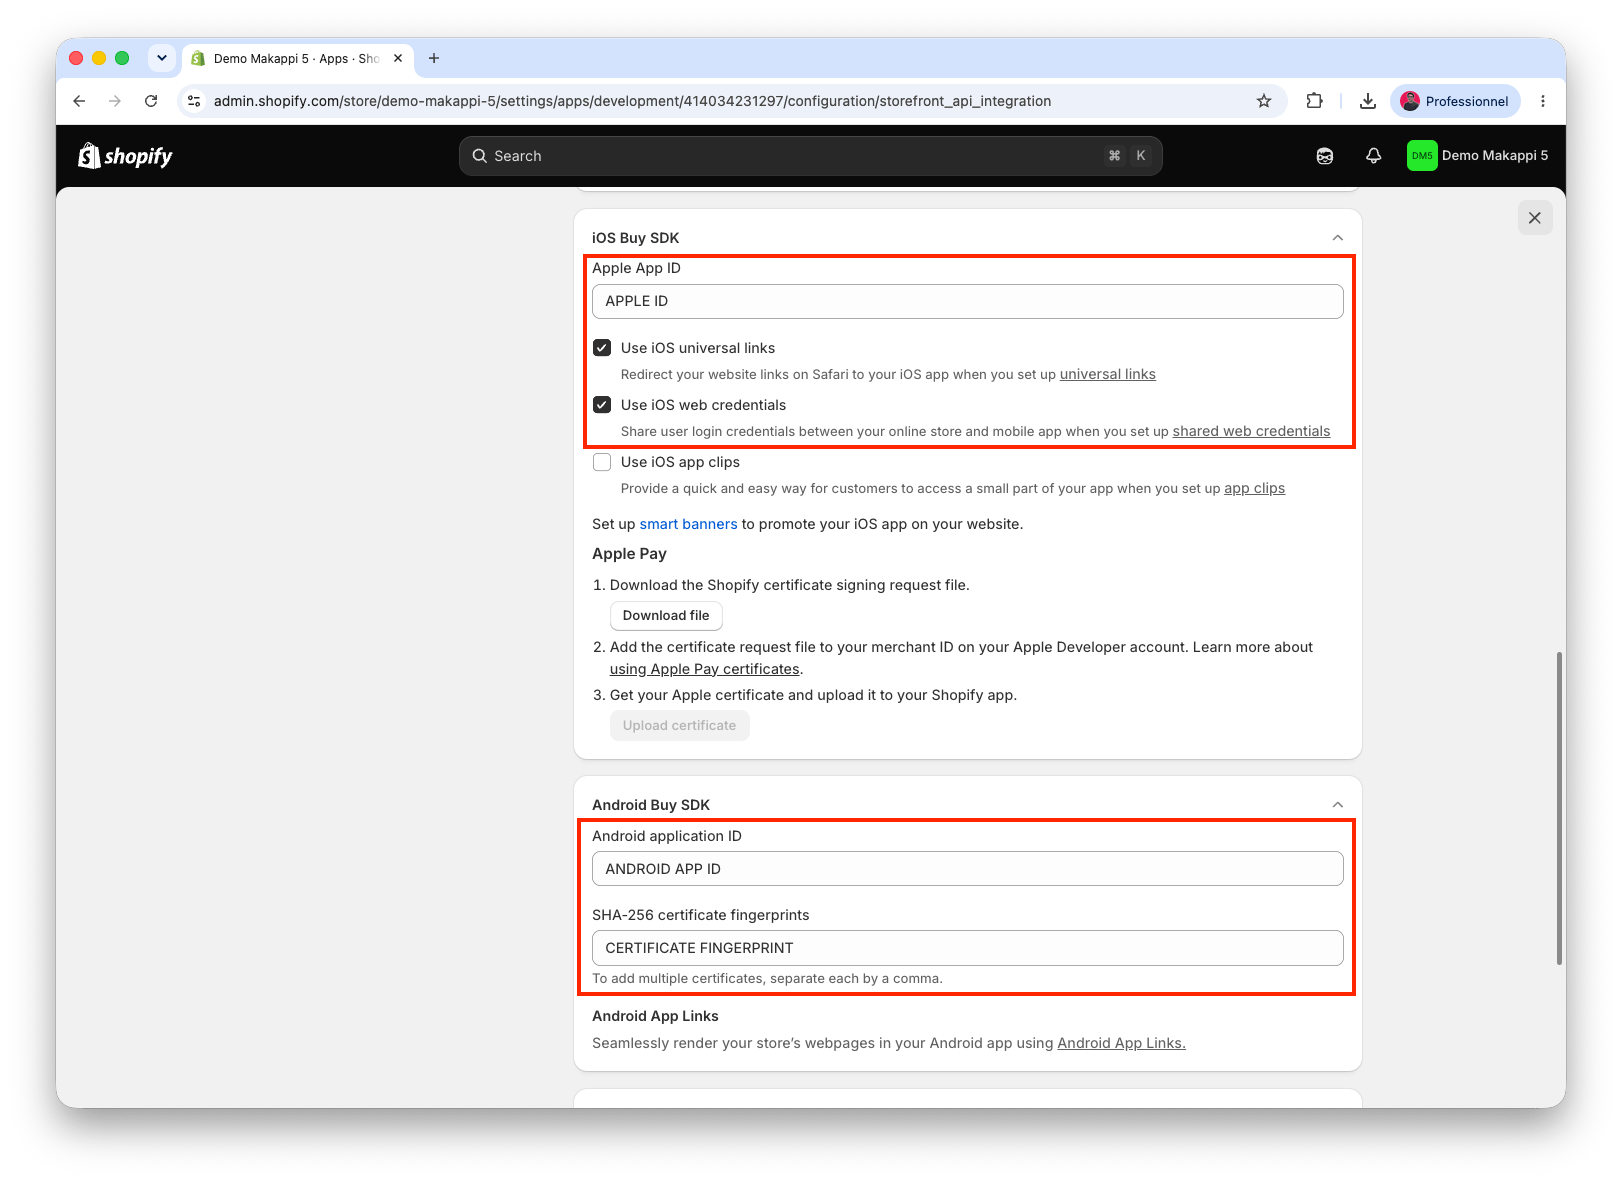The width and height of the screenshot is (1622, 1182).
Task: Open the Demo Makappi 5 store menu
Action: point(1478,156)
